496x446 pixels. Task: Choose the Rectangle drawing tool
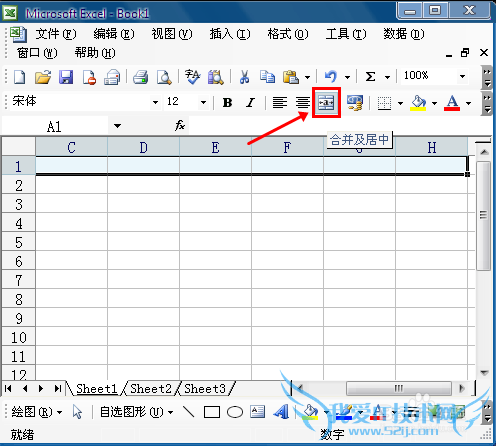coord(212,412)
